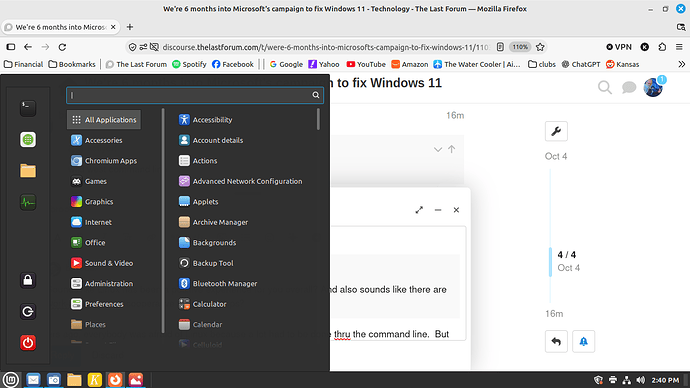Open the screenshot tool on the taskbar
The image size is (690, 388).
pyautogui.click(x=54, y=379)
